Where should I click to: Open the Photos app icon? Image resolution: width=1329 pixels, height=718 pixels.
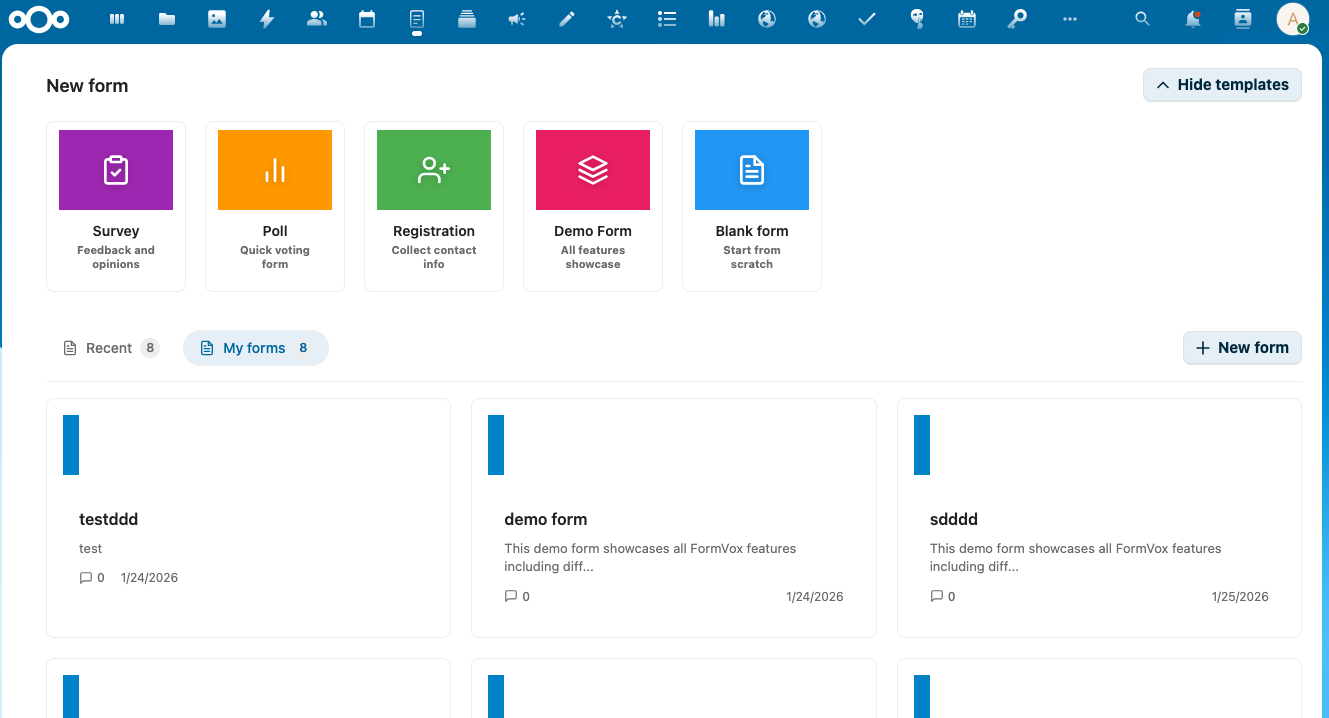(x=217, y=19)
